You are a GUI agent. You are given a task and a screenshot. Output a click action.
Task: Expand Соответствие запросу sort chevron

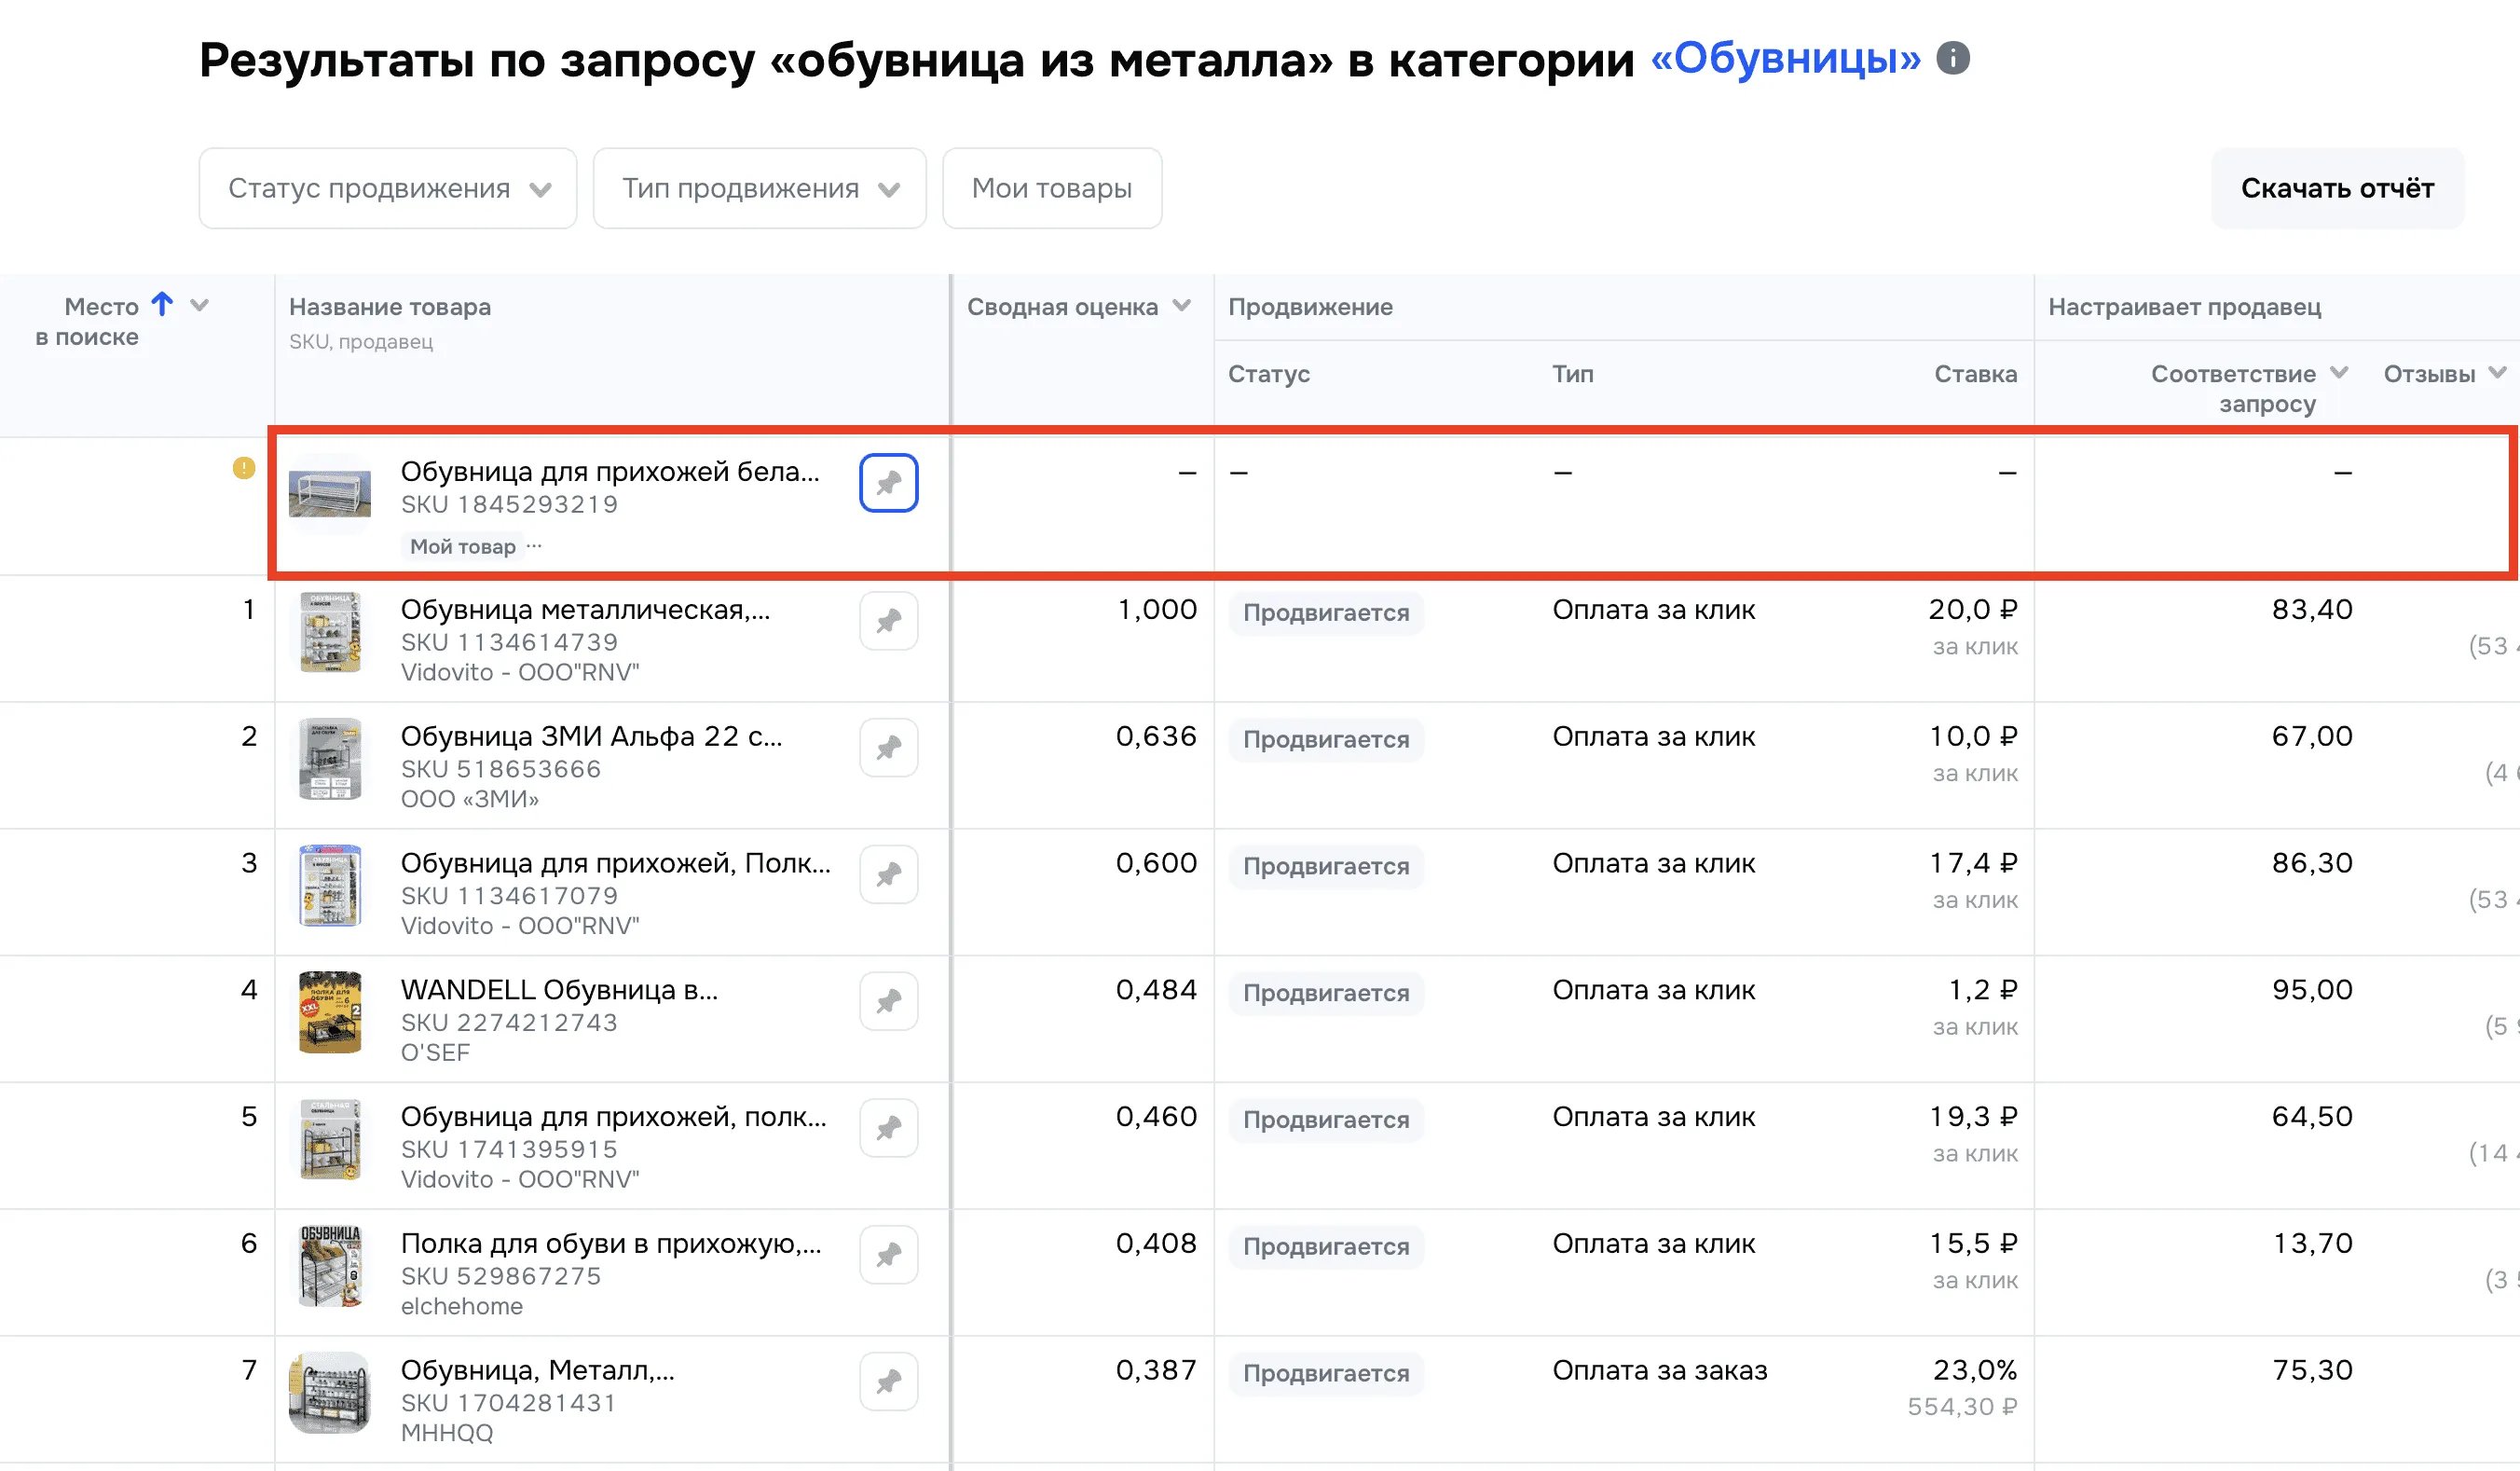tap(2339, 373)
